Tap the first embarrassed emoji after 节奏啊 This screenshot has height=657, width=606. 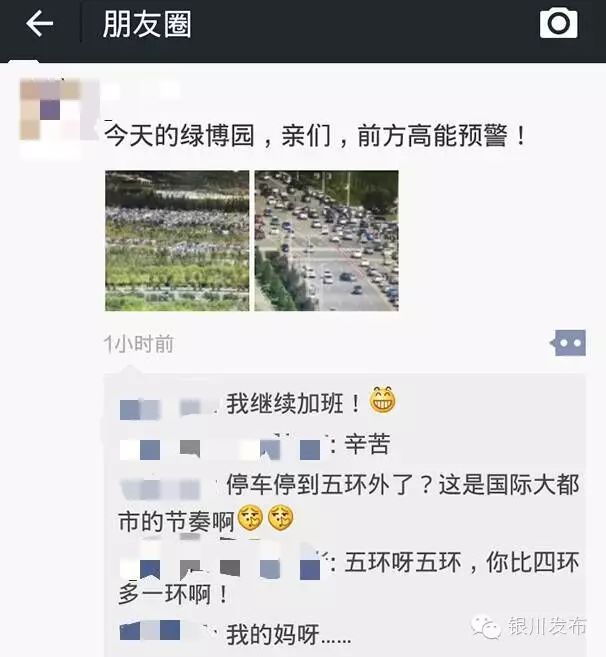(250, 518)
